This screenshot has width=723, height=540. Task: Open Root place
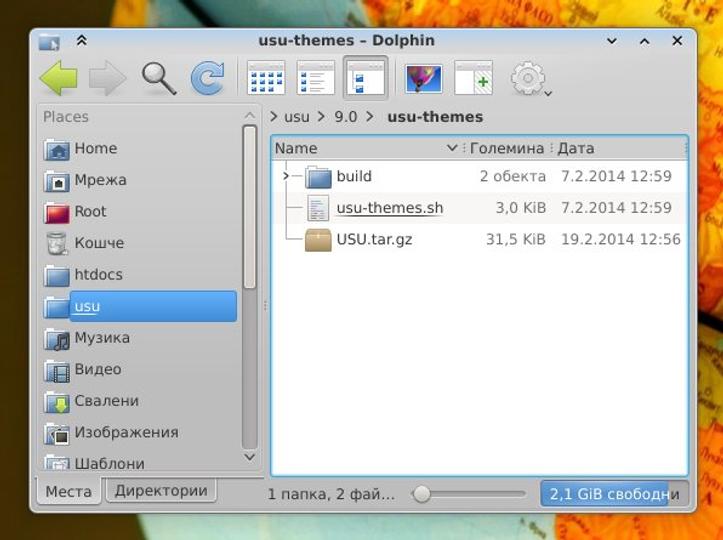(x=138, y=212)
